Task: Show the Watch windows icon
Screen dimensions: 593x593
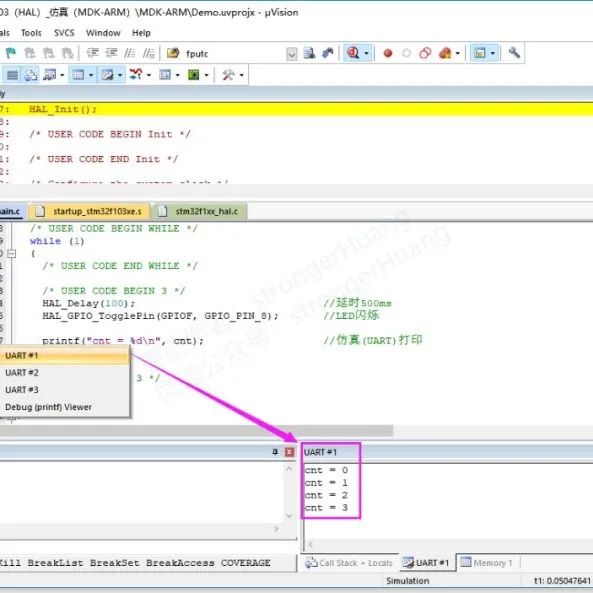Action: click(x=50, y=75)
